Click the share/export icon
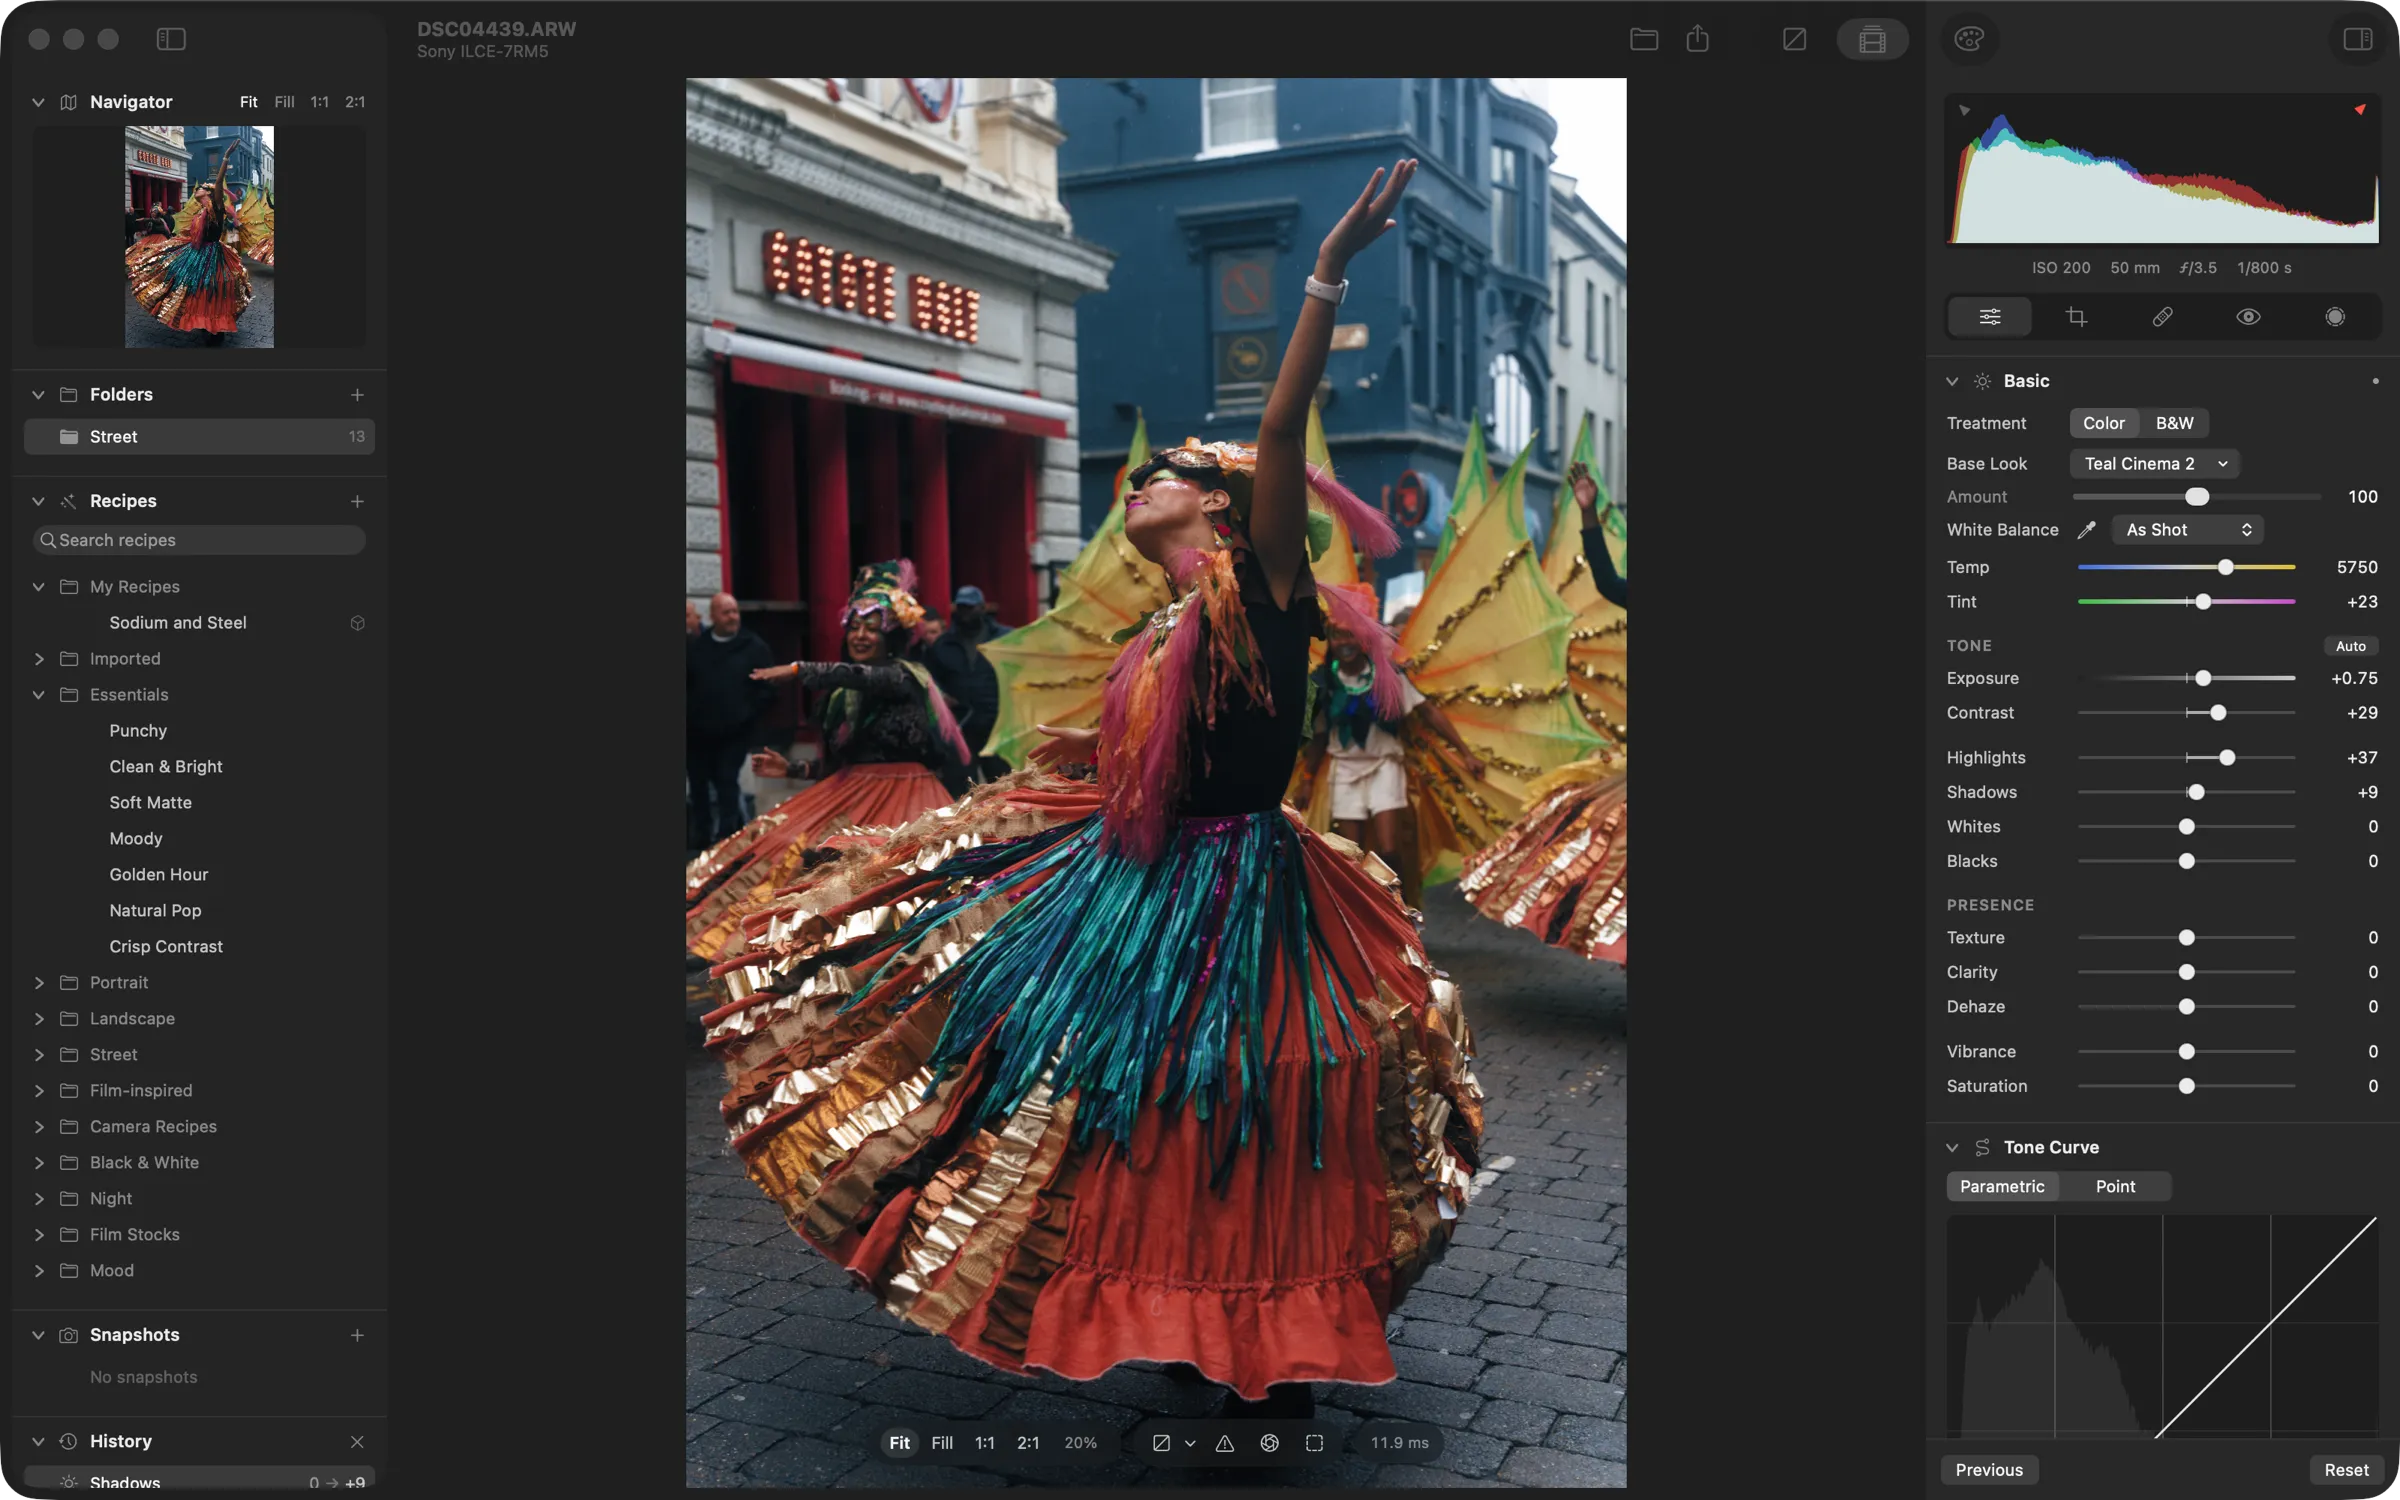2400x1500 pixels. pyautogui.click(x=1697, y=39)
